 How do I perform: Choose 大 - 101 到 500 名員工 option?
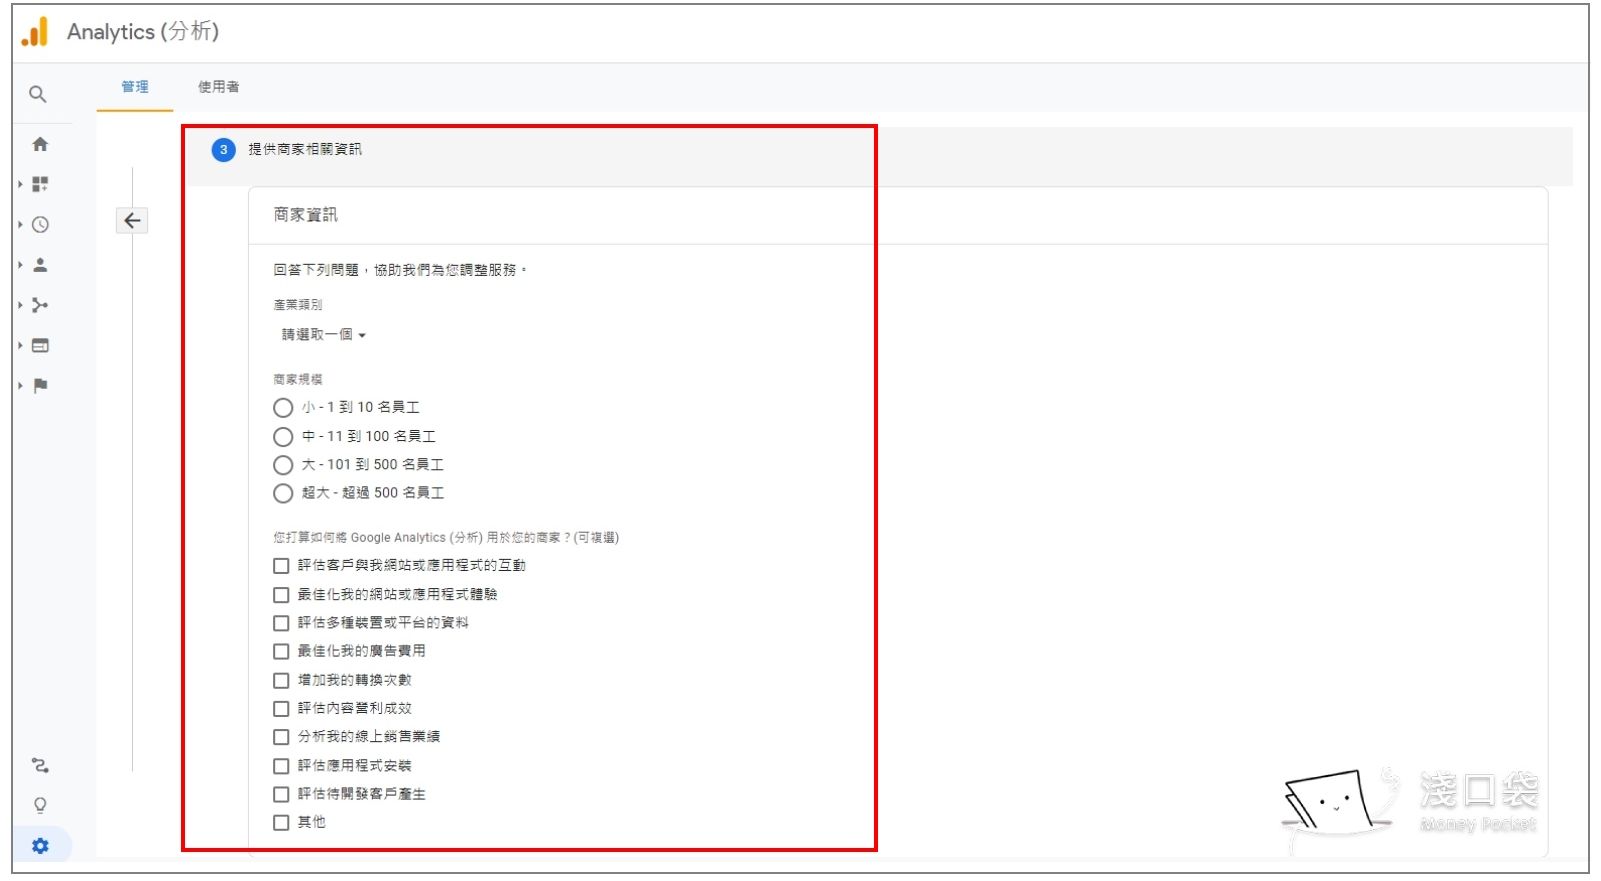coord(283,465)
